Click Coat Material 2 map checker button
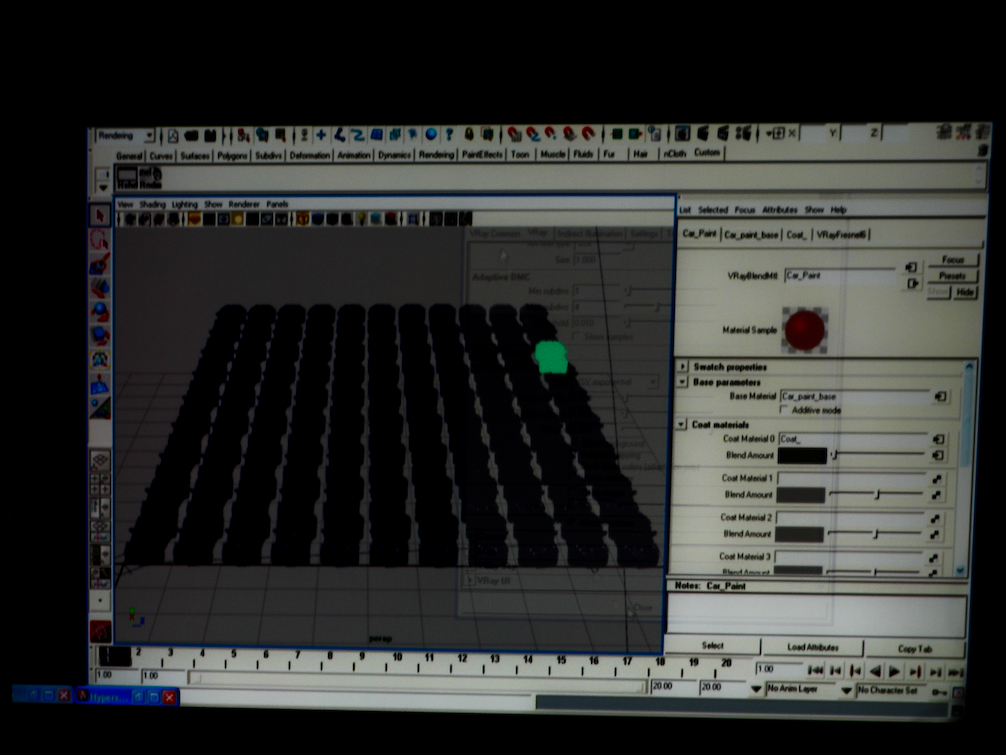1006x755 pixels. point(935,518)
